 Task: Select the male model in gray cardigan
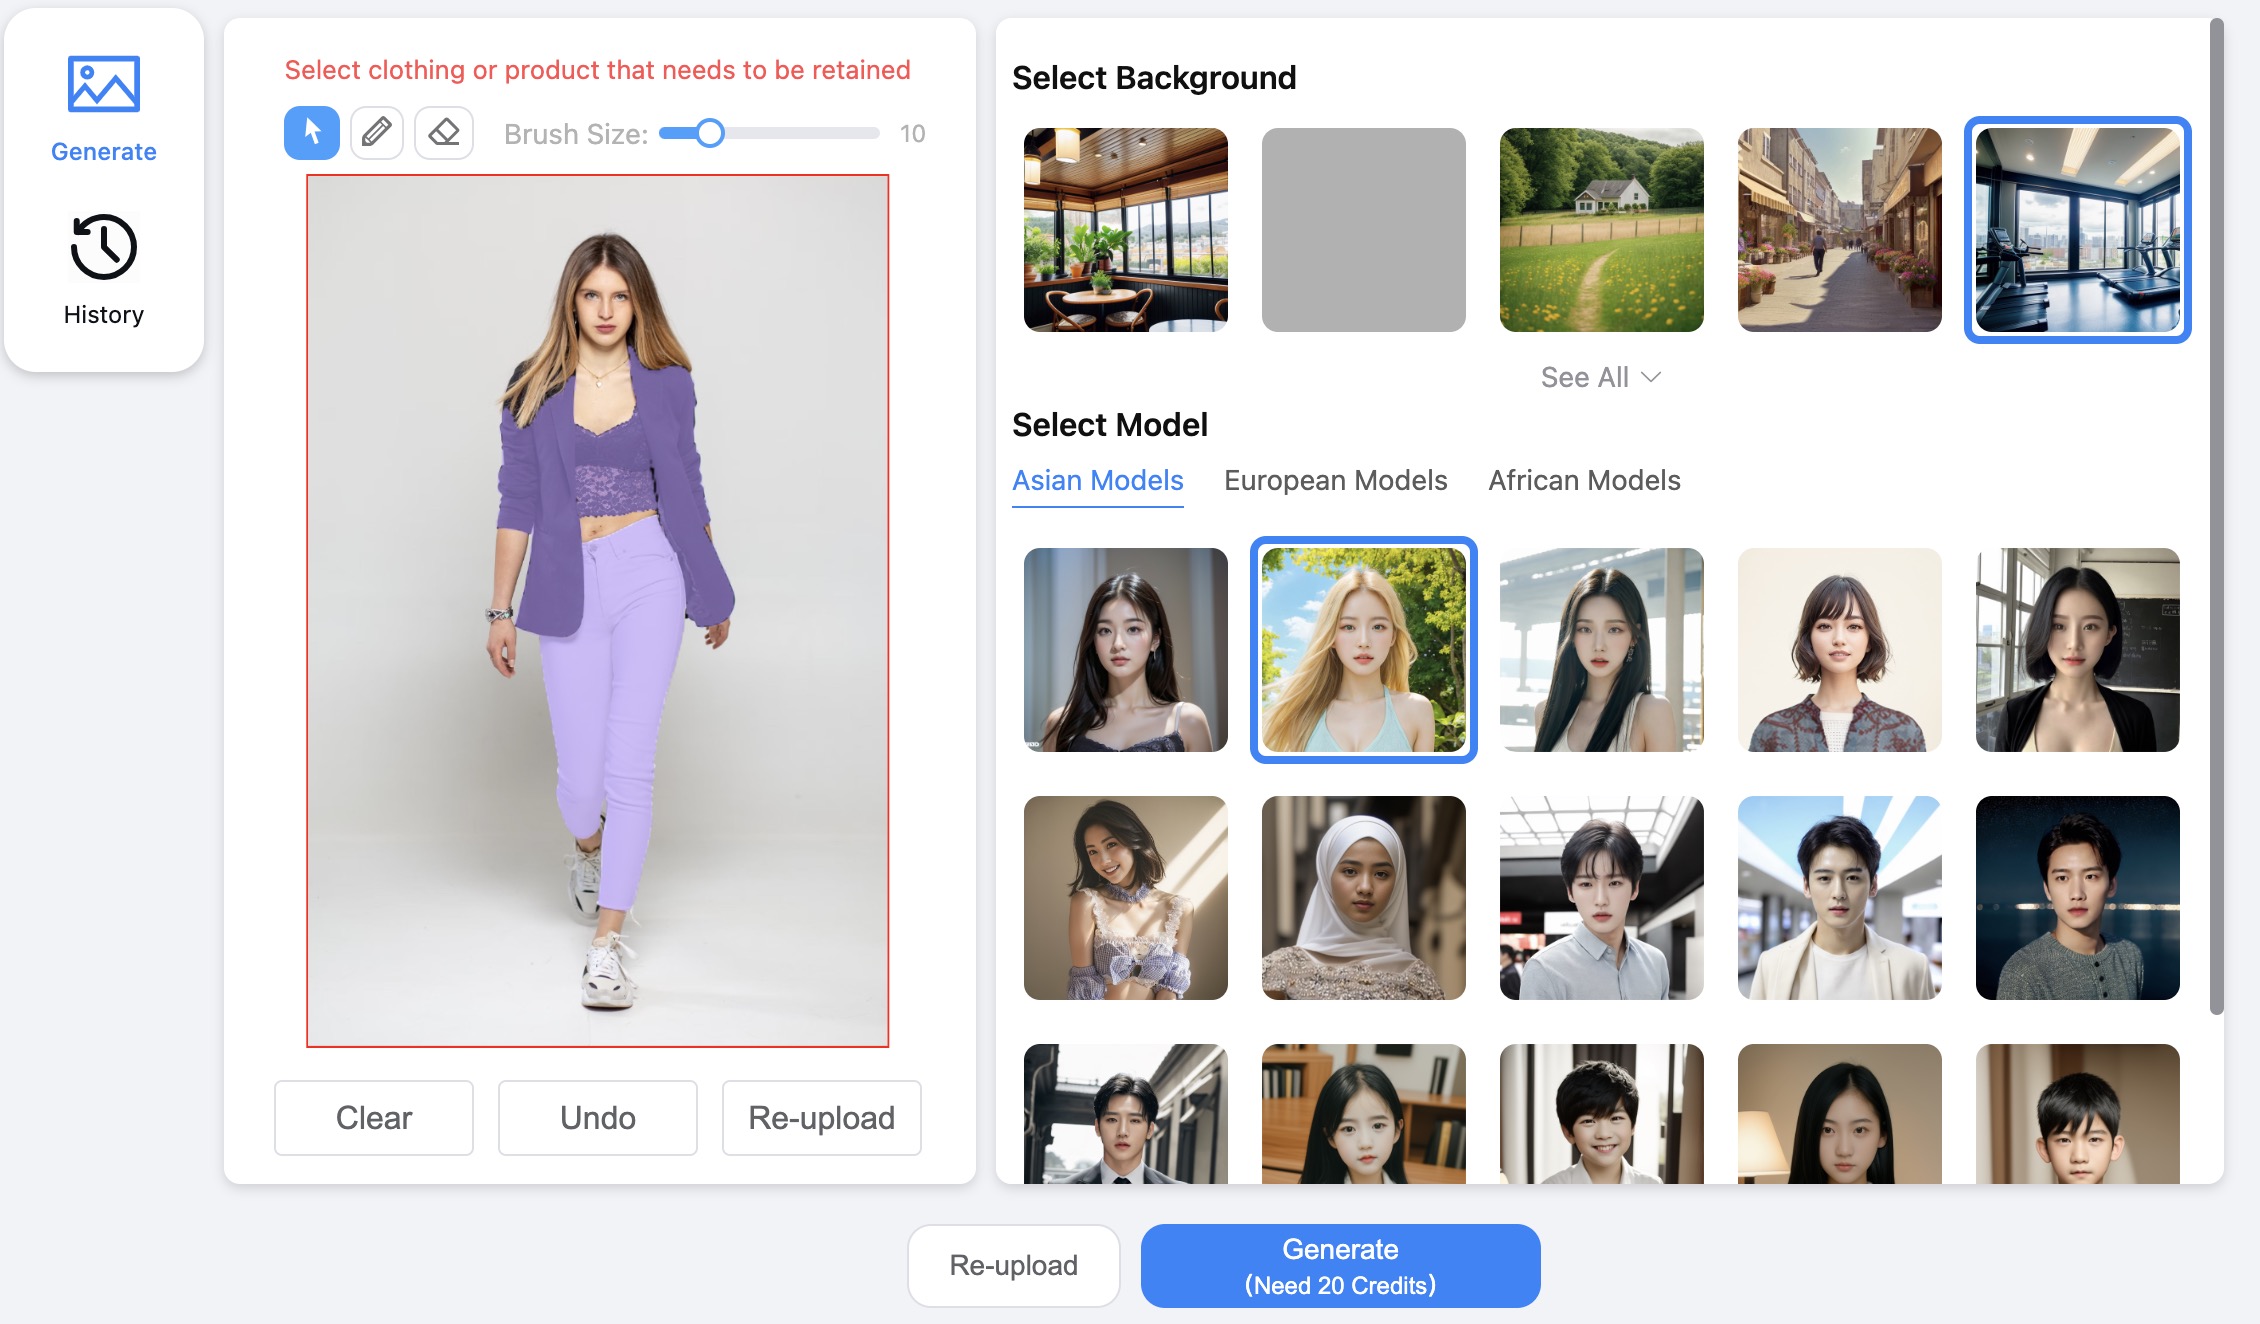2078,898
